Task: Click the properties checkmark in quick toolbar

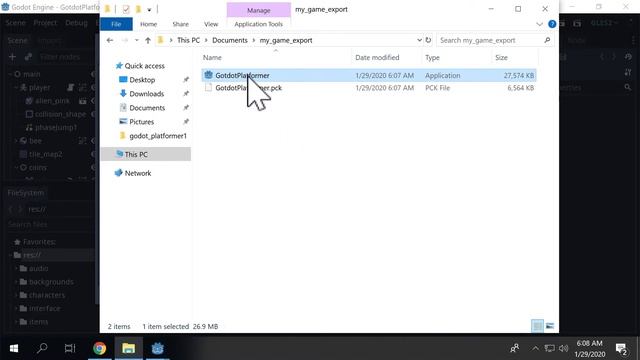Action: pos(126,9)
